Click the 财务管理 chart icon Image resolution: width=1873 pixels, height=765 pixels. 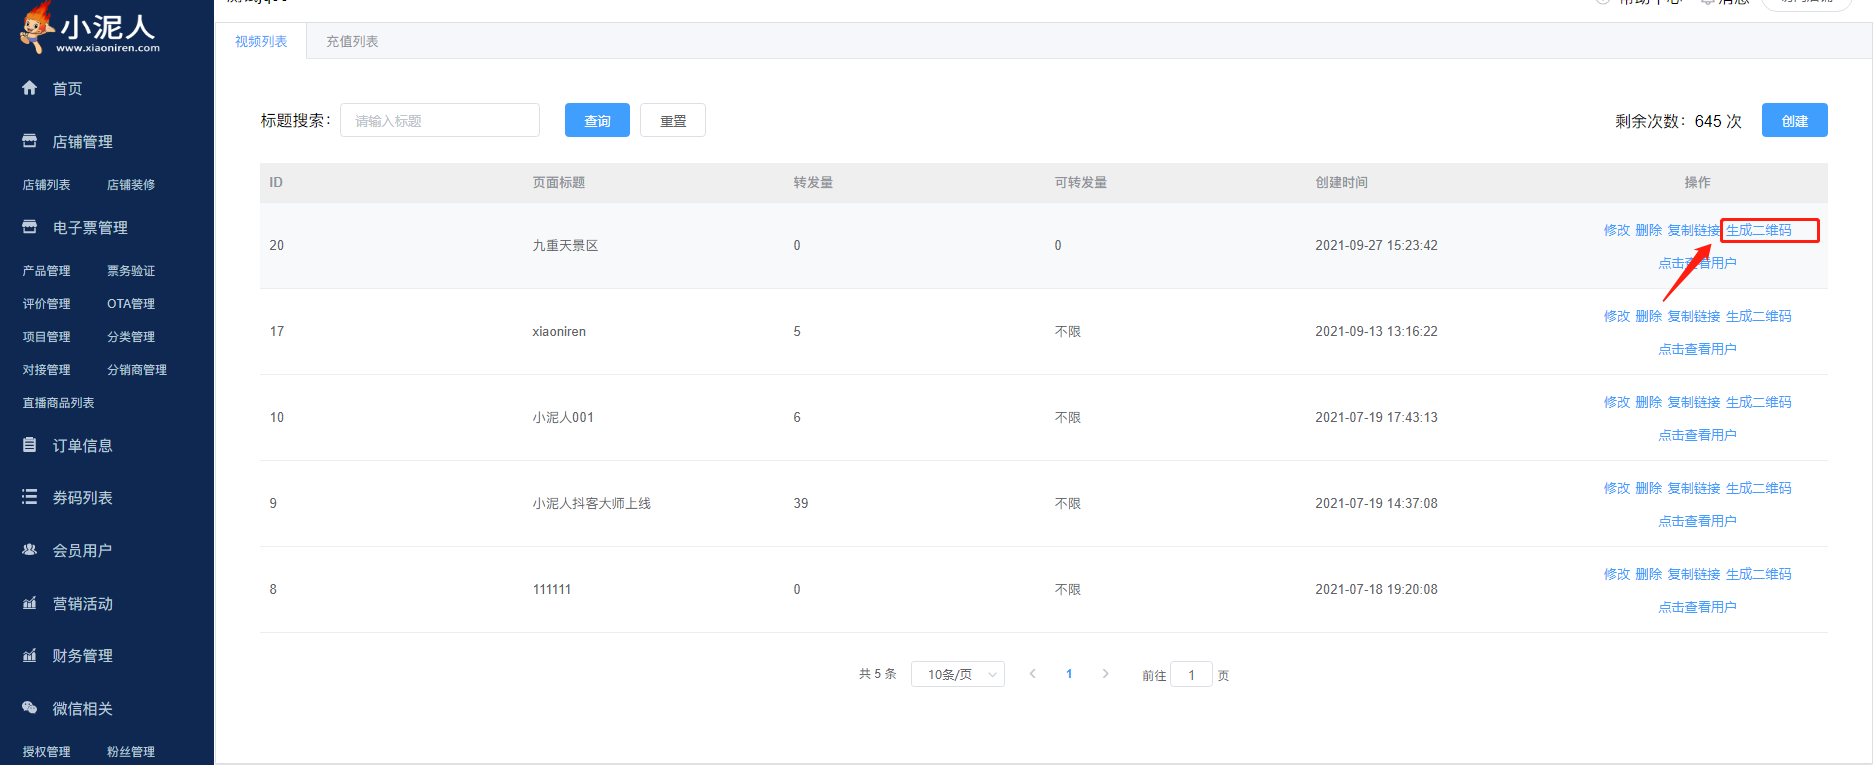pos(30,655)
